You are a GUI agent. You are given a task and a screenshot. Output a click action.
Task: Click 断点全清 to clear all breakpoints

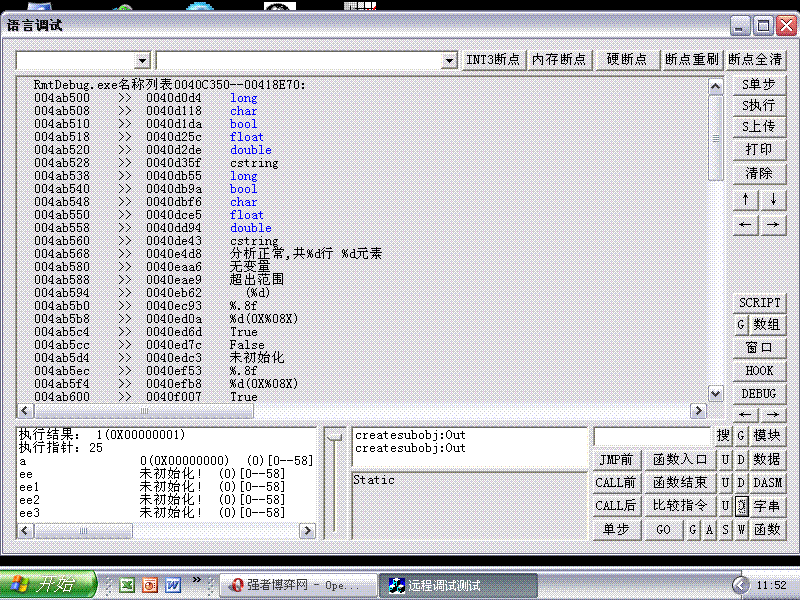click(755, 60)
